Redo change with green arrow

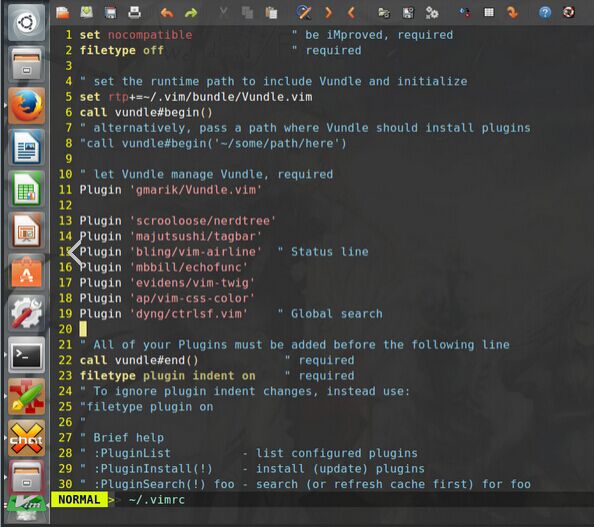191,13
